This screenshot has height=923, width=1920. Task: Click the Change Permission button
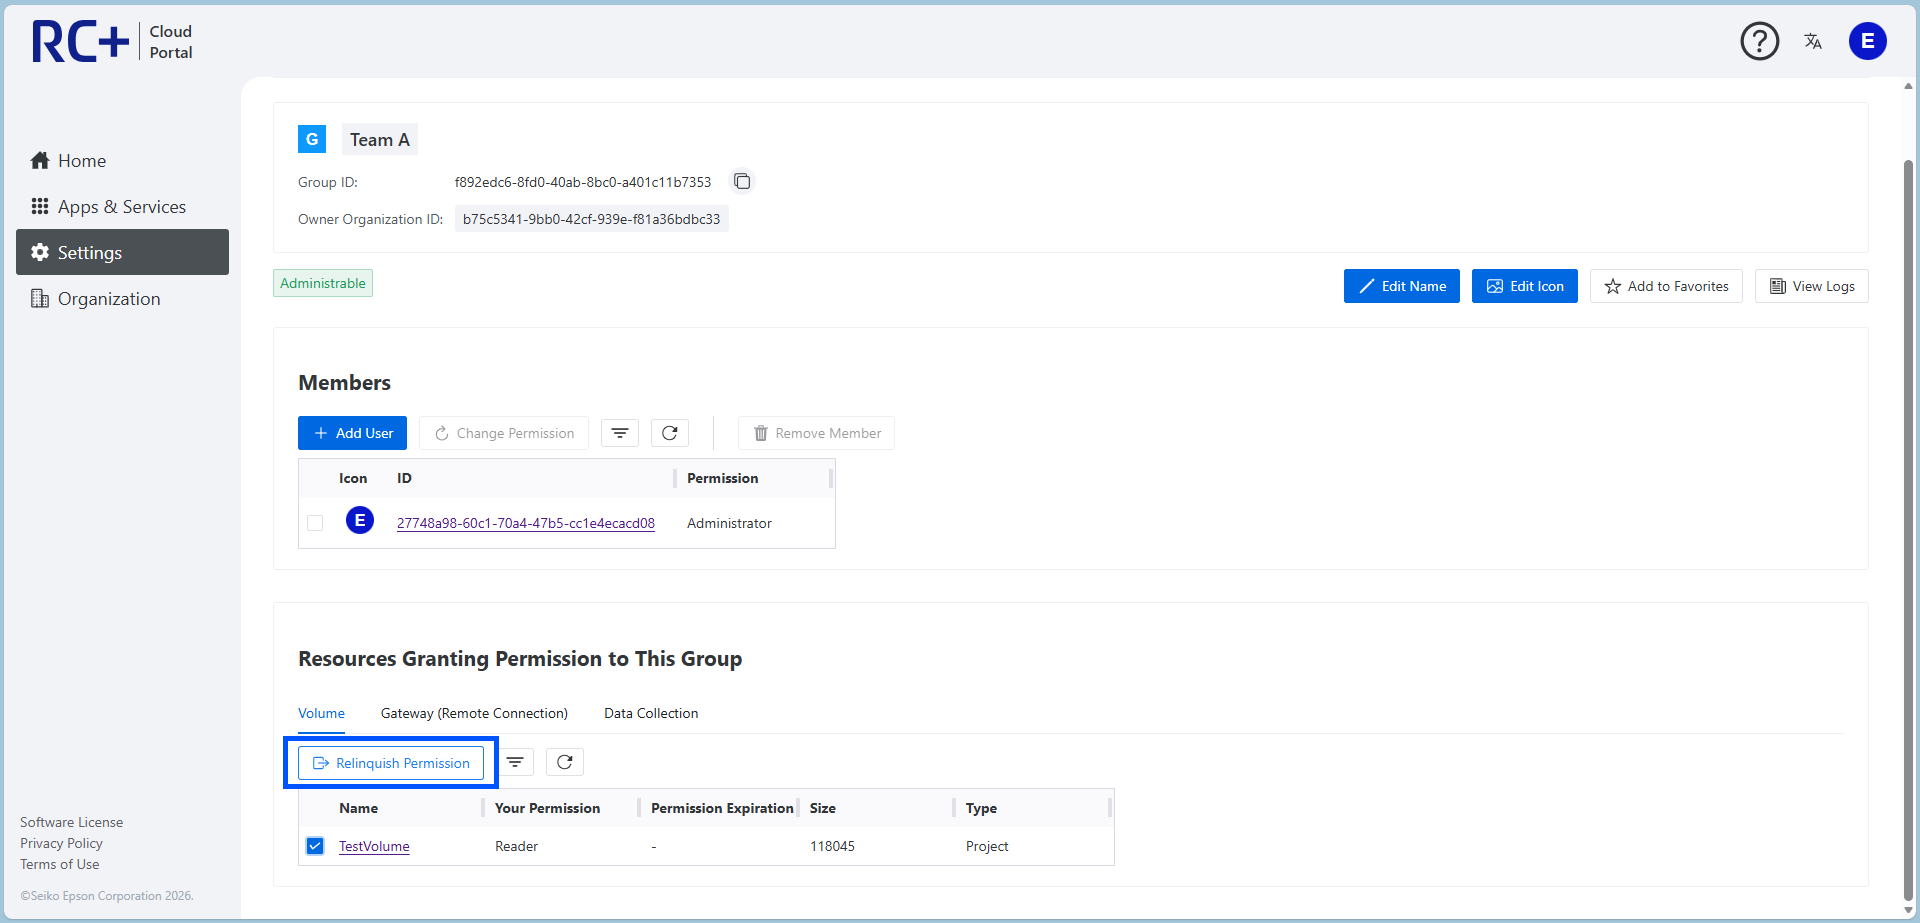tap(504, 433)
